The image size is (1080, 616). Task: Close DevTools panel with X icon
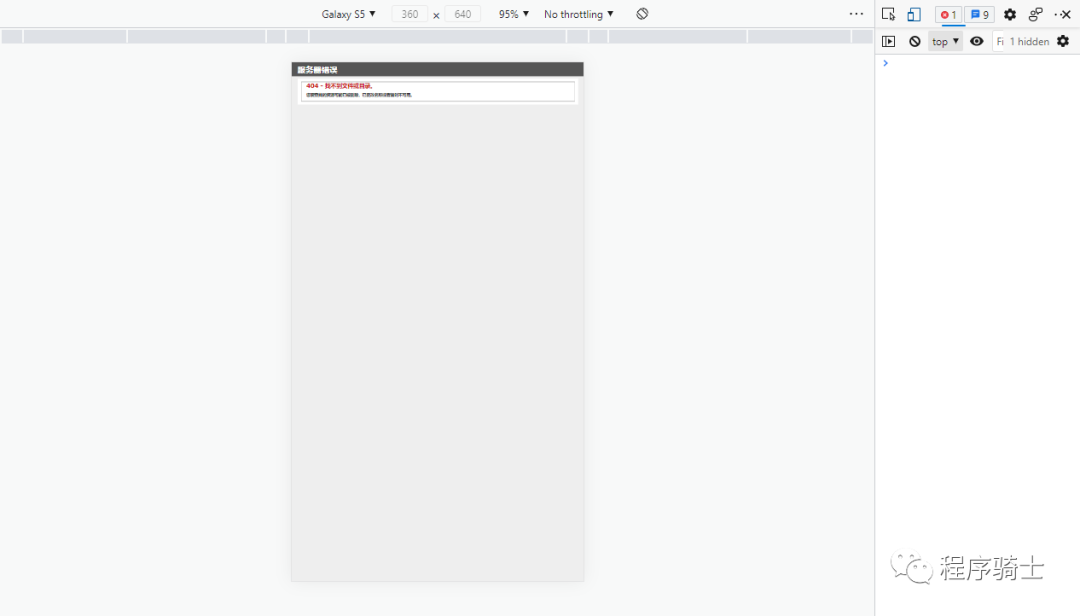(x=1066, y=14)
